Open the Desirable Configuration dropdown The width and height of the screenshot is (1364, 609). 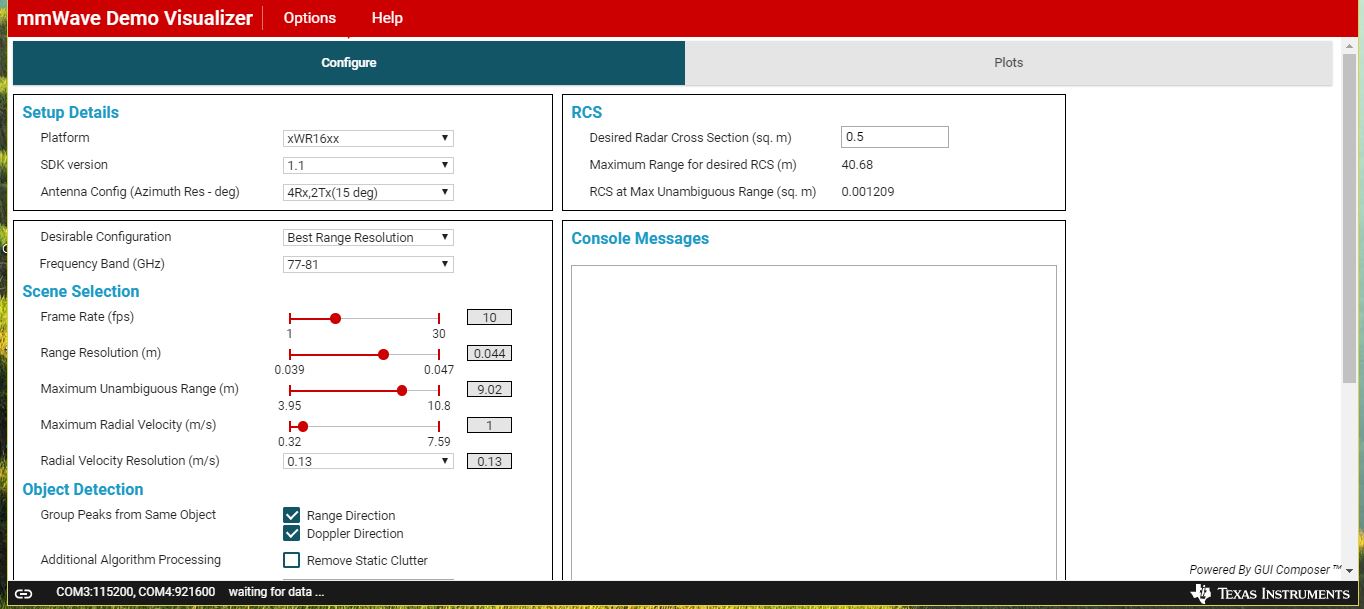tap(368, 237)
